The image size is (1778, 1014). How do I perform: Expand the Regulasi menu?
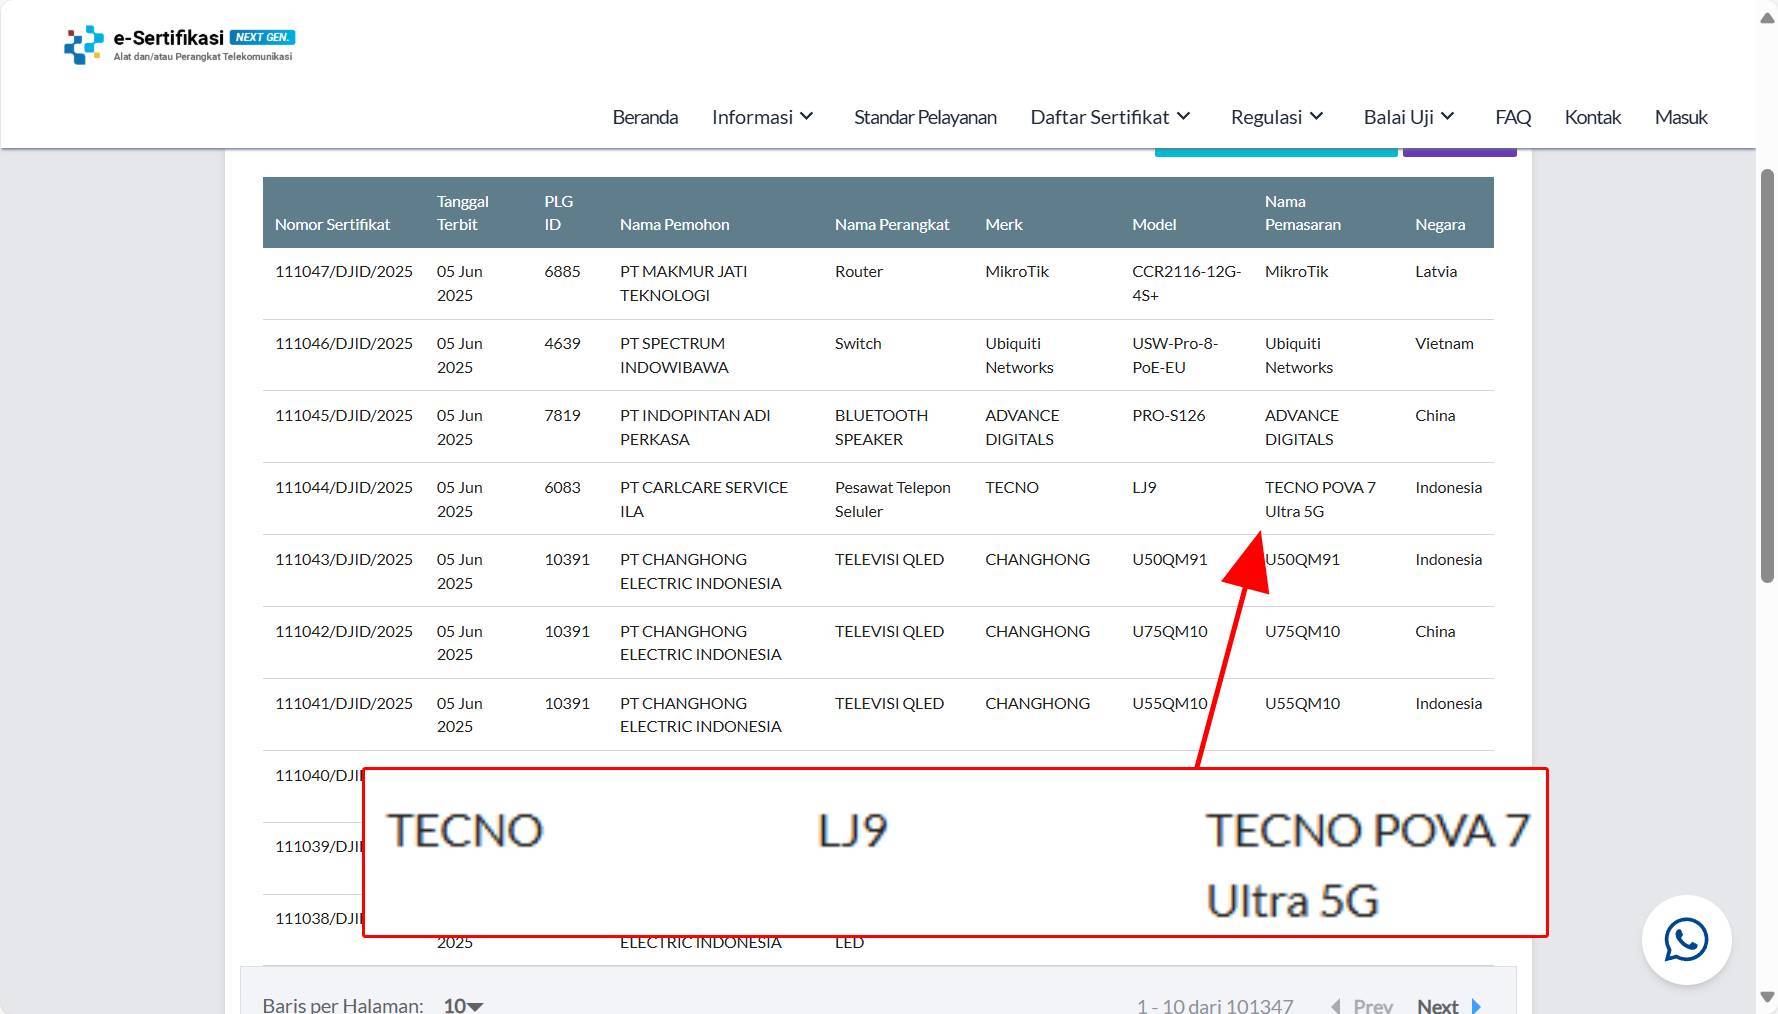coord(1277,117)
